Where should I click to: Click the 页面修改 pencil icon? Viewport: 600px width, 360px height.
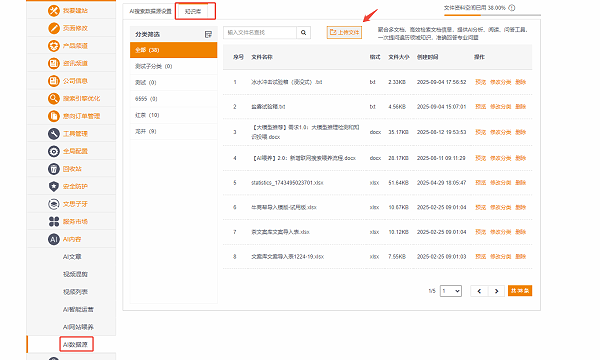(54, 28)
